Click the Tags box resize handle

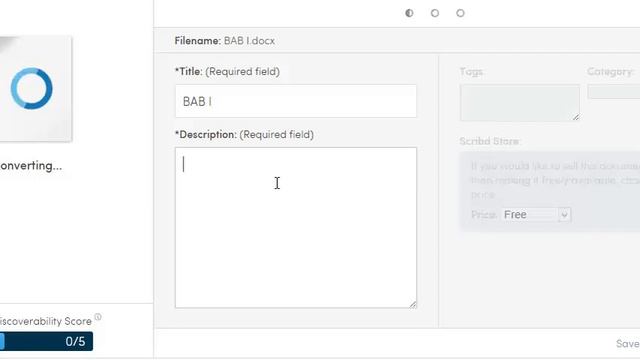click(576, 117)
